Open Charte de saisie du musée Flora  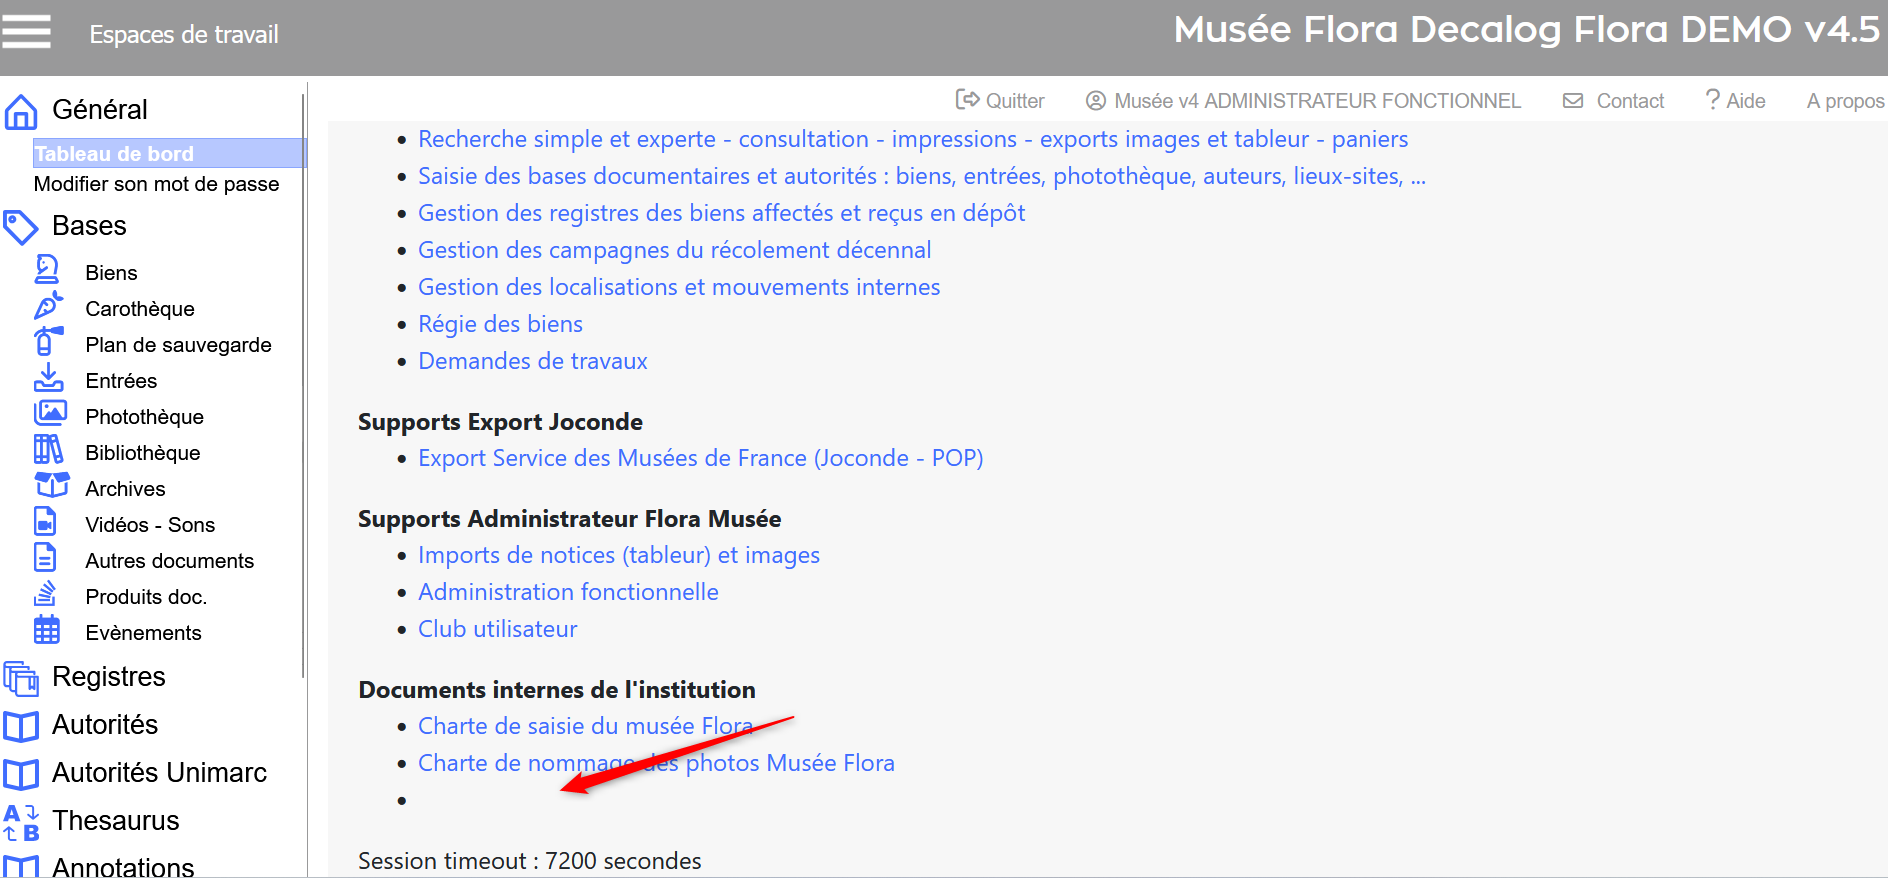coord(585,726)
